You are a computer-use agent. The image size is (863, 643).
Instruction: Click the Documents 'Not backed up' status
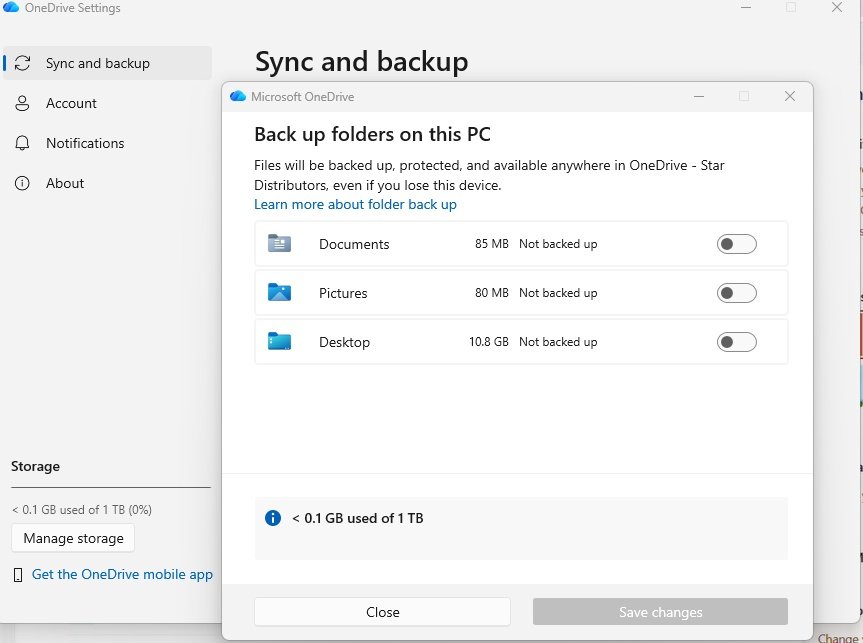pos(558,244)
